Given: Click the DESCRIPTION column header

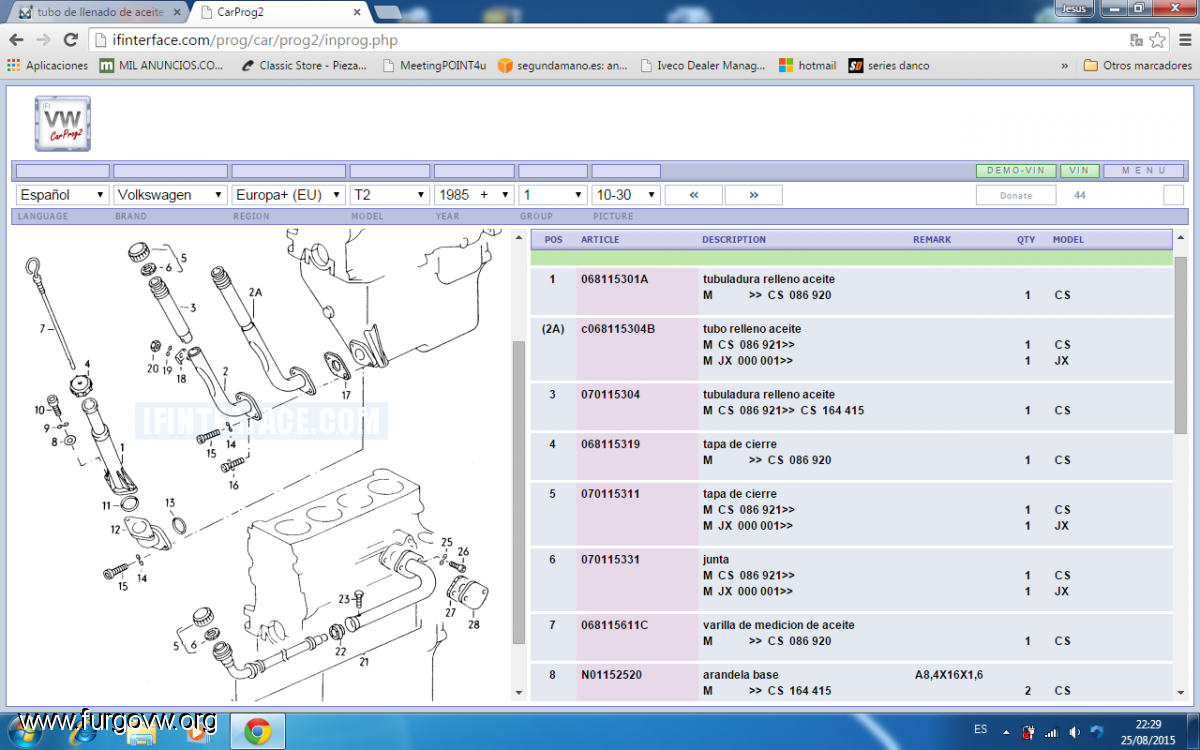Looking at the screenshot, I should pyautogui.click(x=734, y=240).
